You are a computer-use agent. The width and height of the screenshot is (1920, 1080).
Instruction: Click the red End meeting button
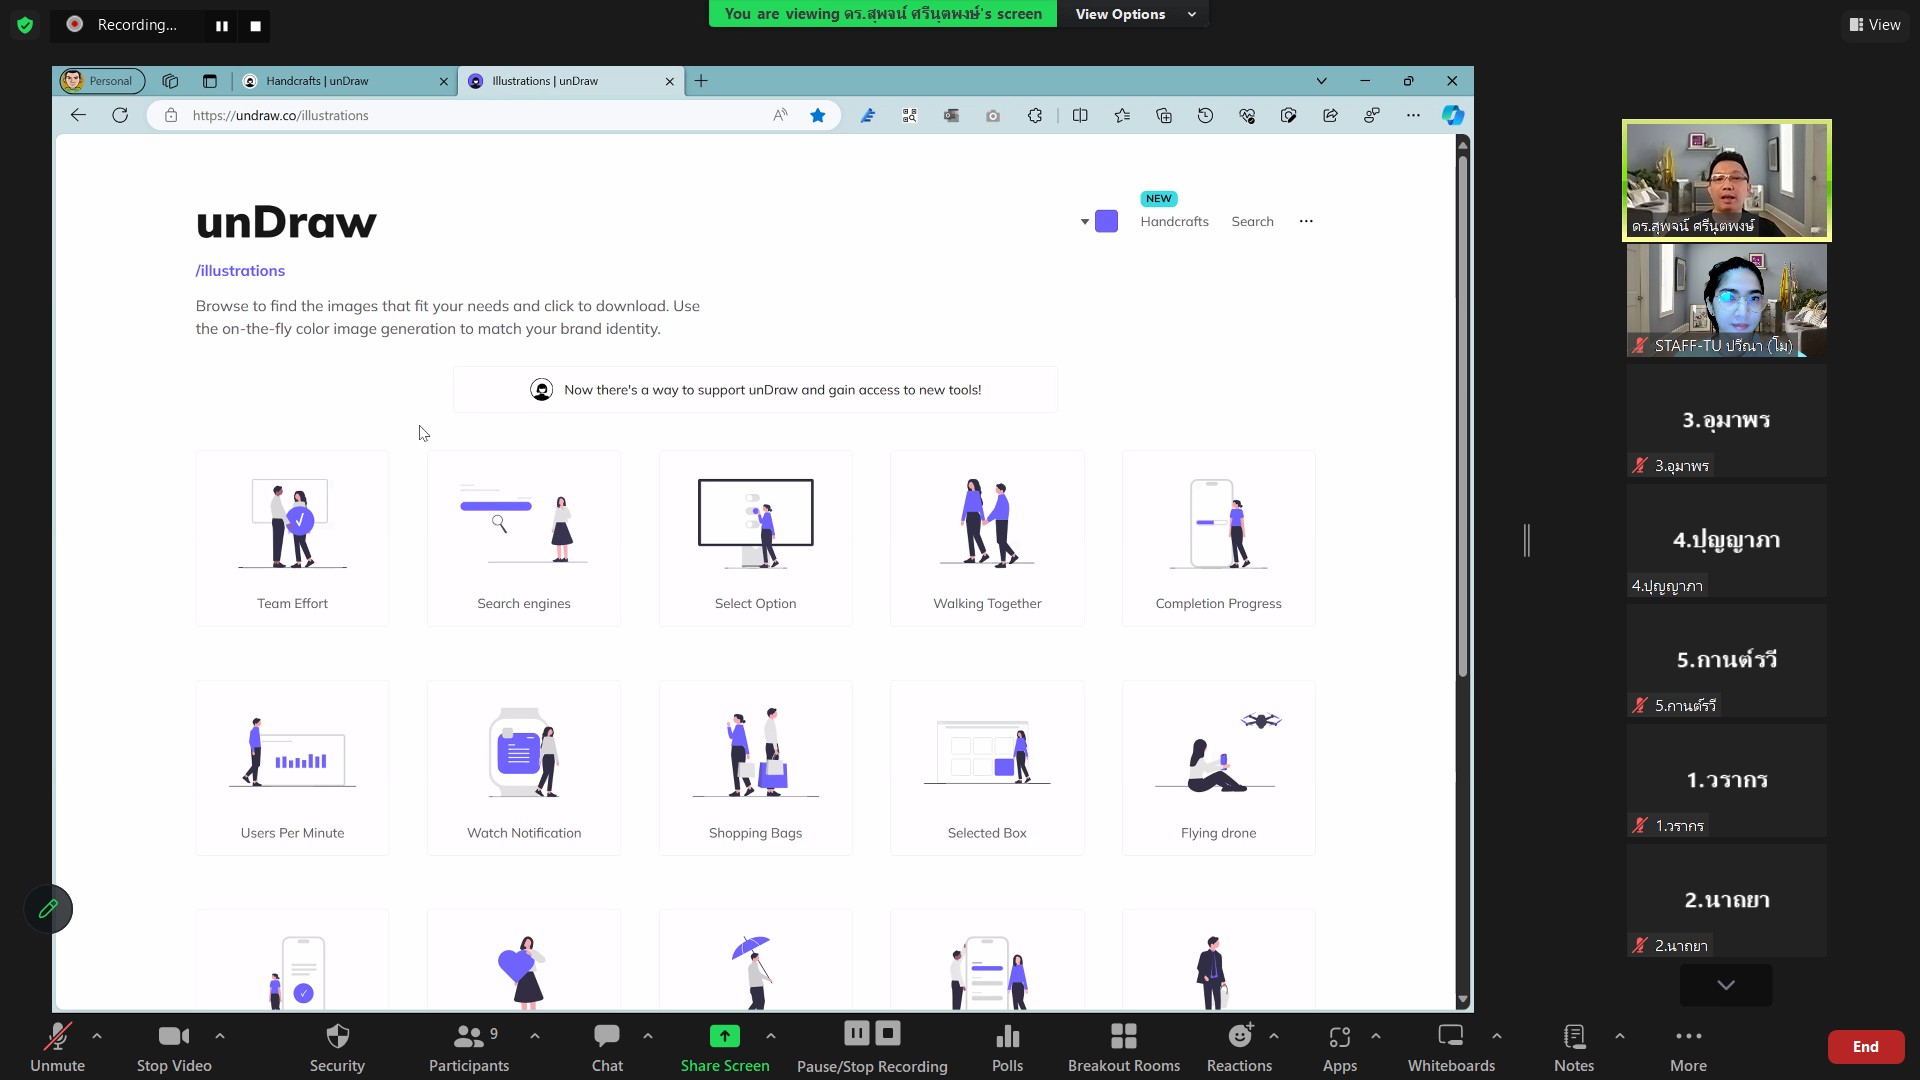1866,1047
